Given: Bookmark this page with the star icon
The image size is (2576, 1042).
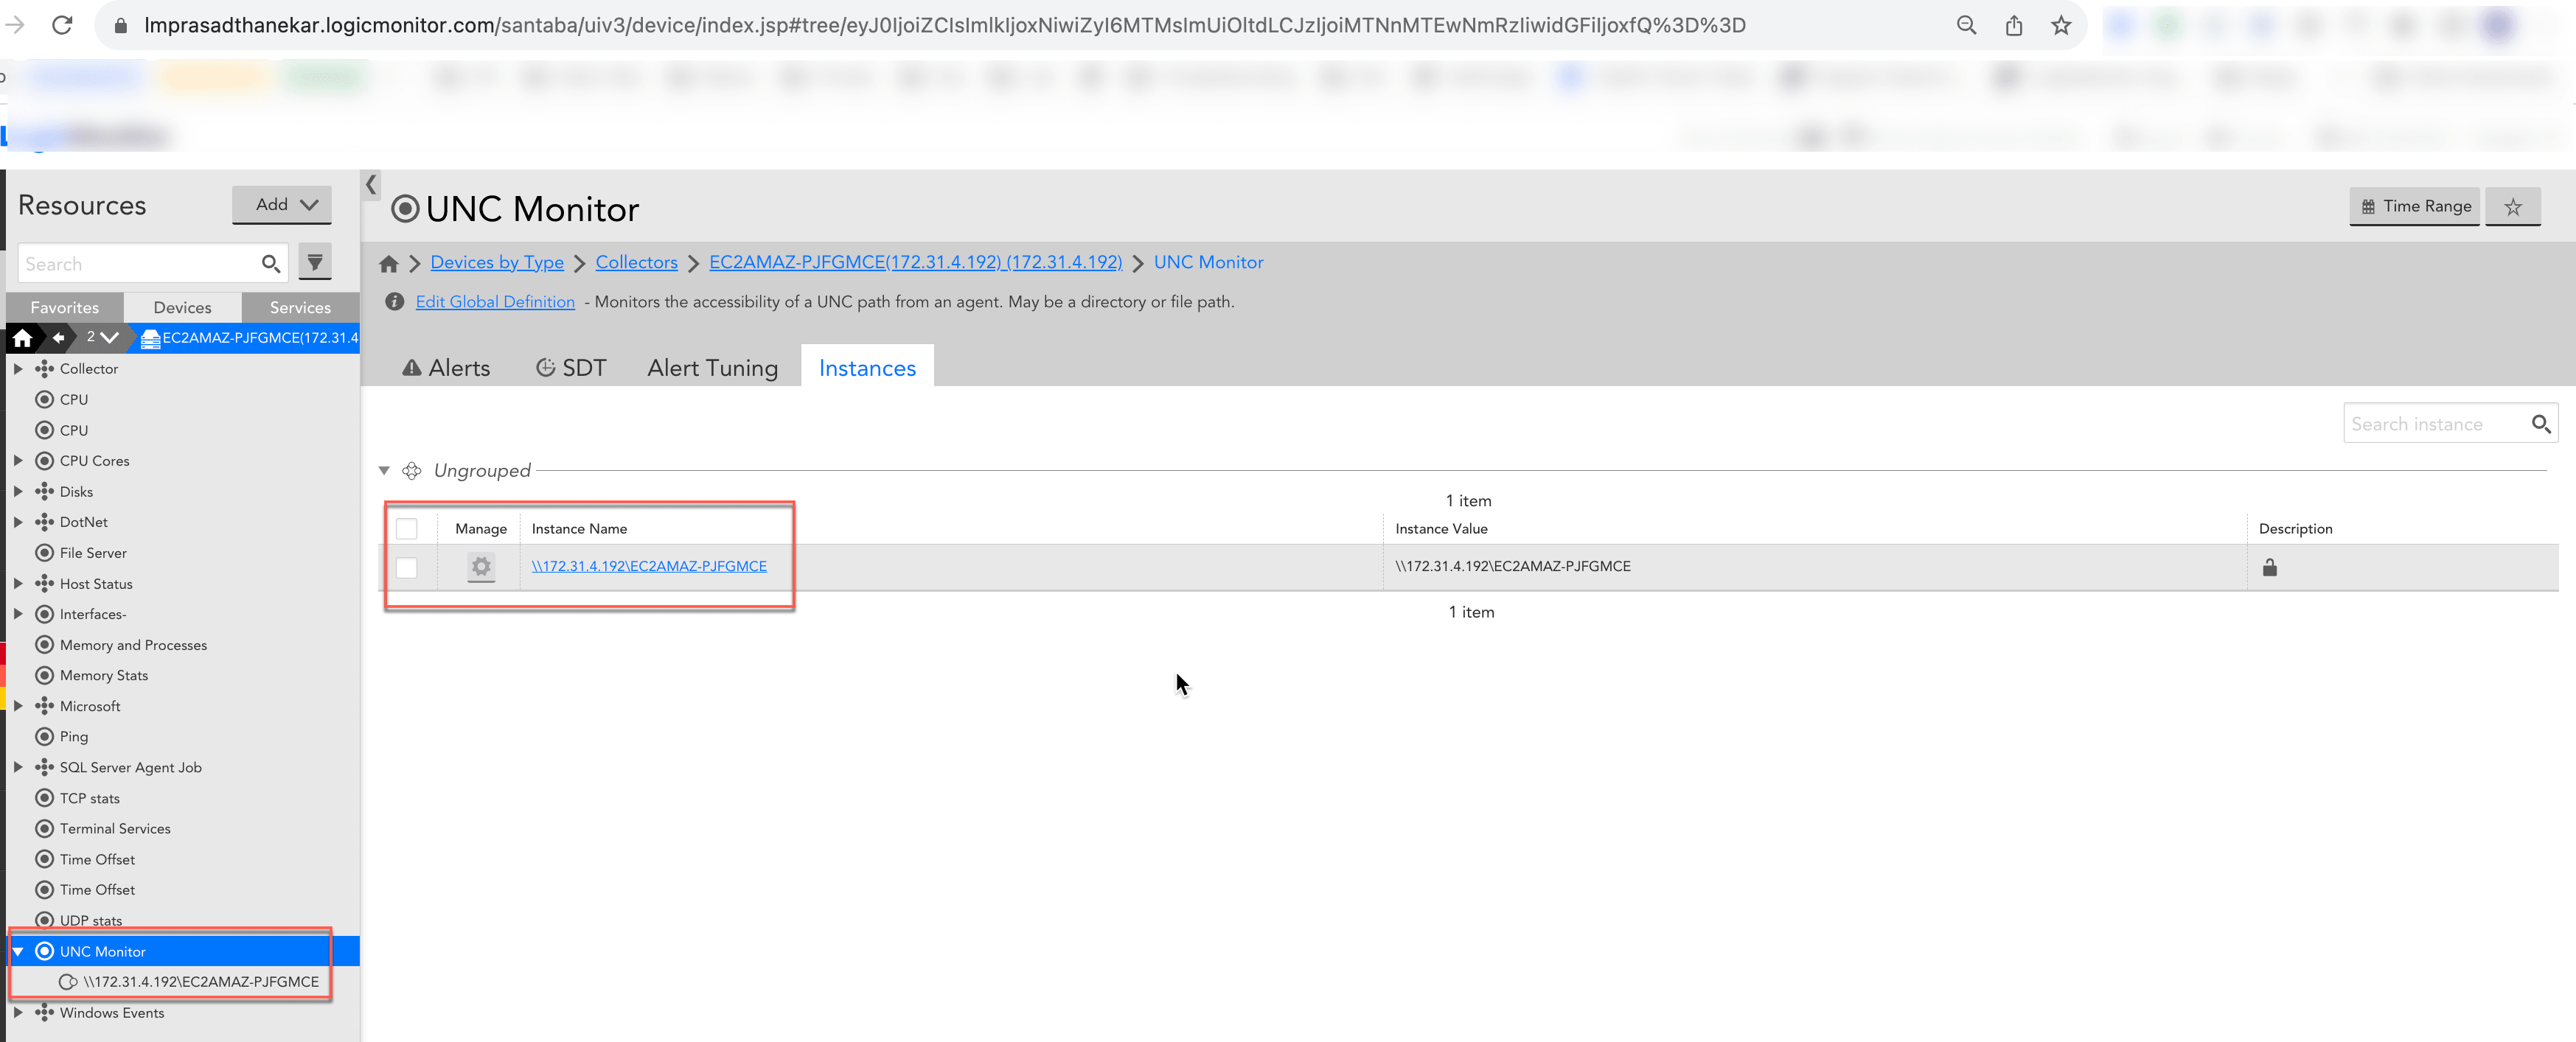Looking at the screenshot, I should [2061, 25].
